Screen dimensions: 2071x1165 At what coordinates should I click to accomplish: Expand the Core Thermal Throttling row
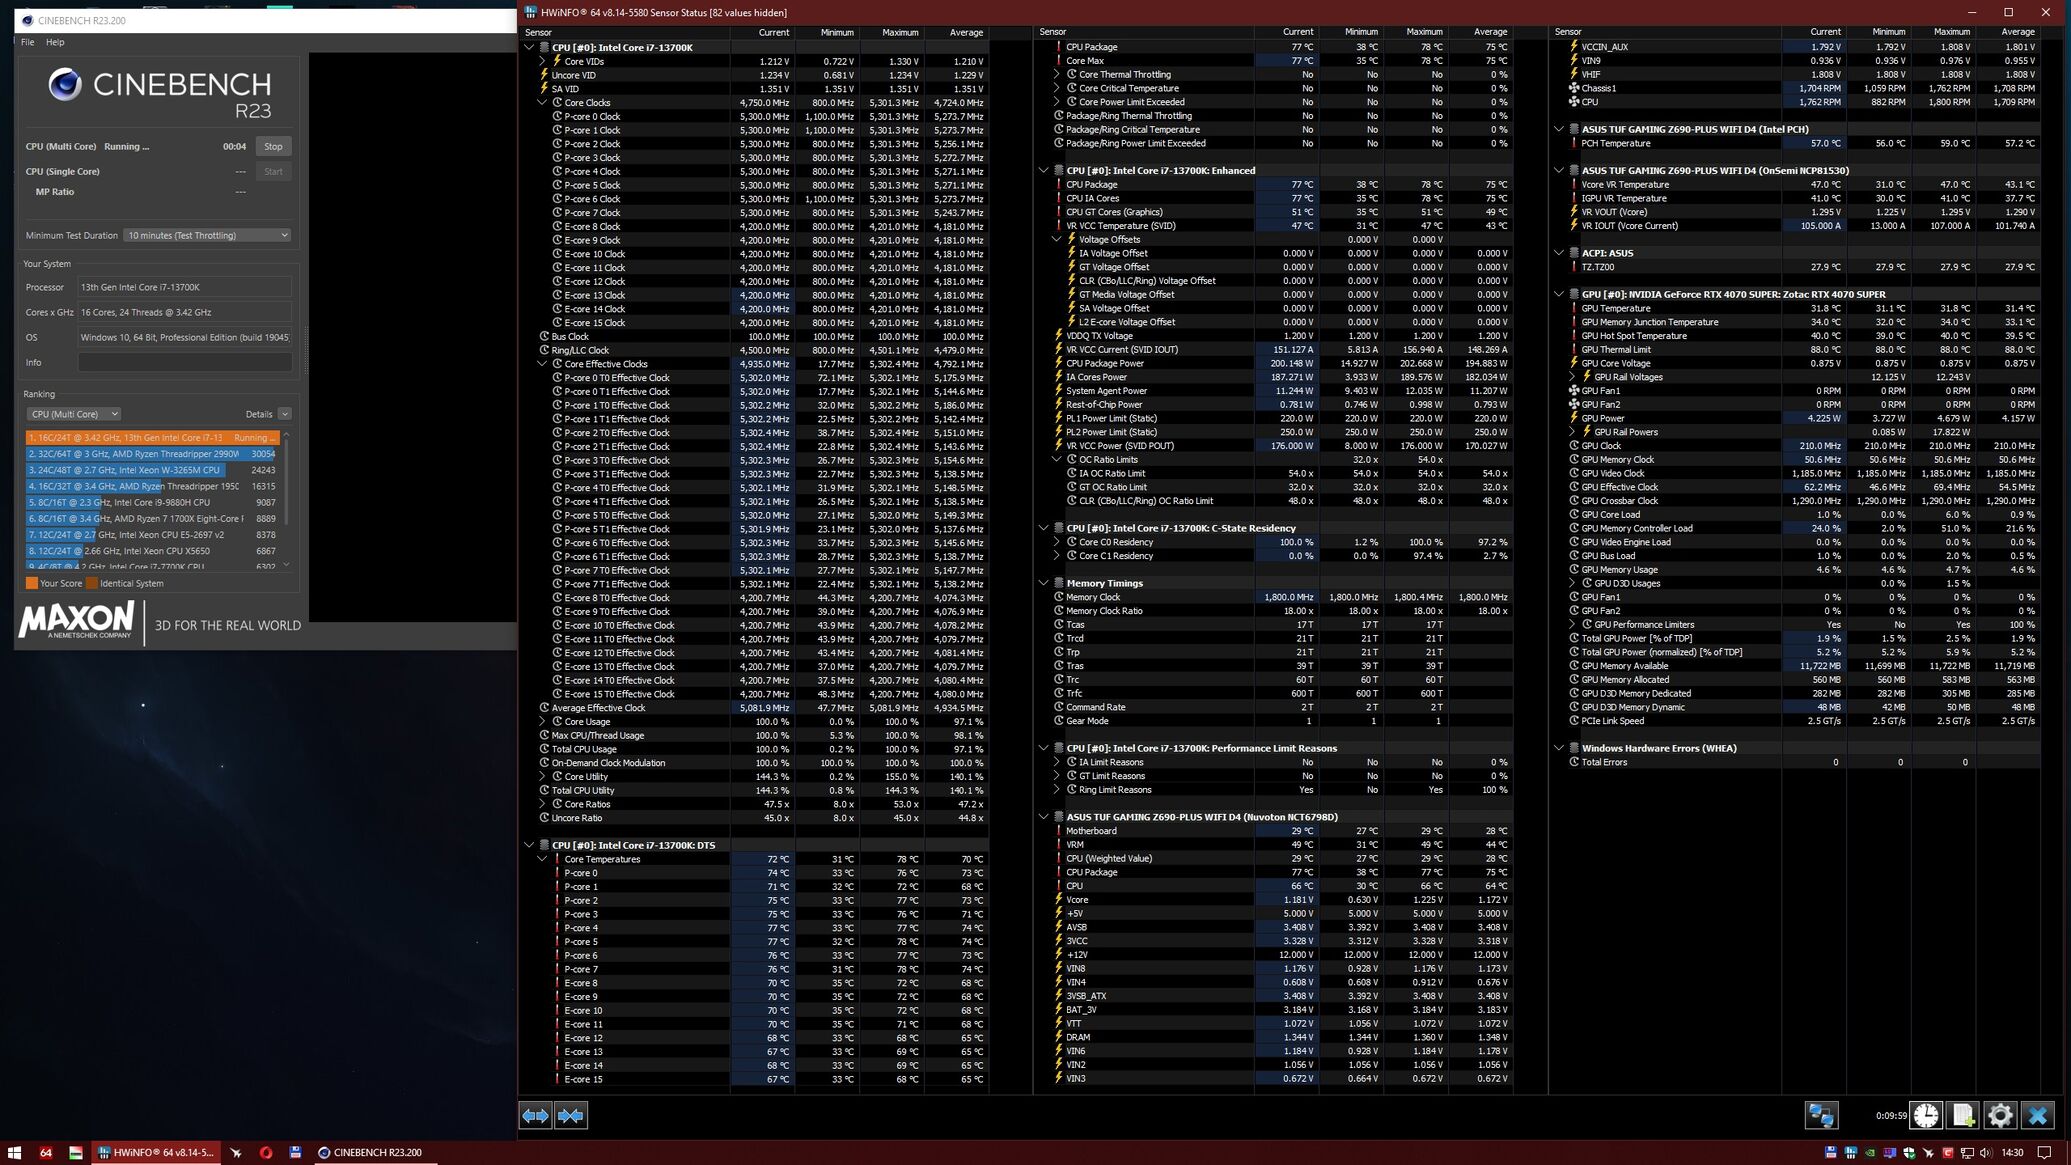(x=1056, y=74)
